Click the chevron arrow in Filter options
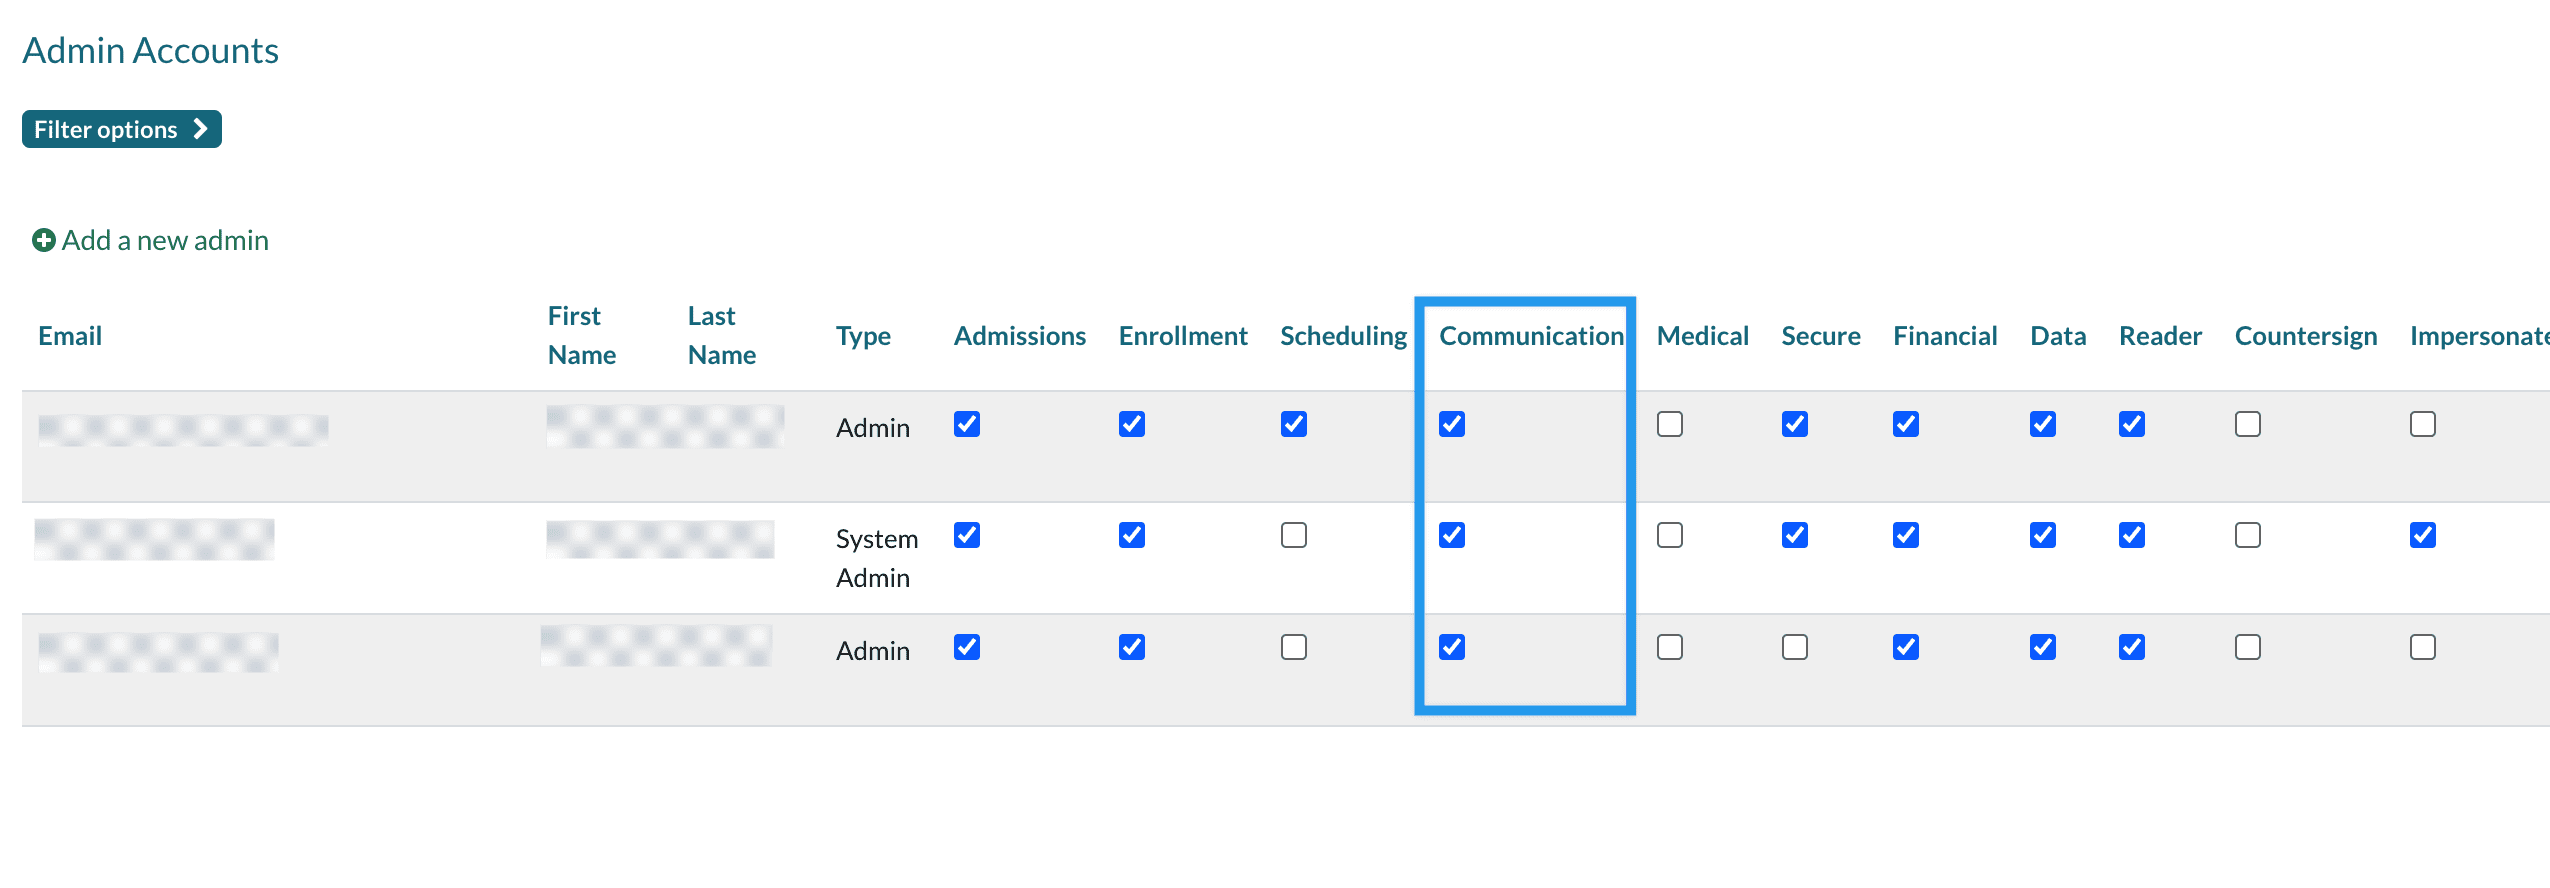The height and width of the screenshot is (888, 2550). [200, 129]
